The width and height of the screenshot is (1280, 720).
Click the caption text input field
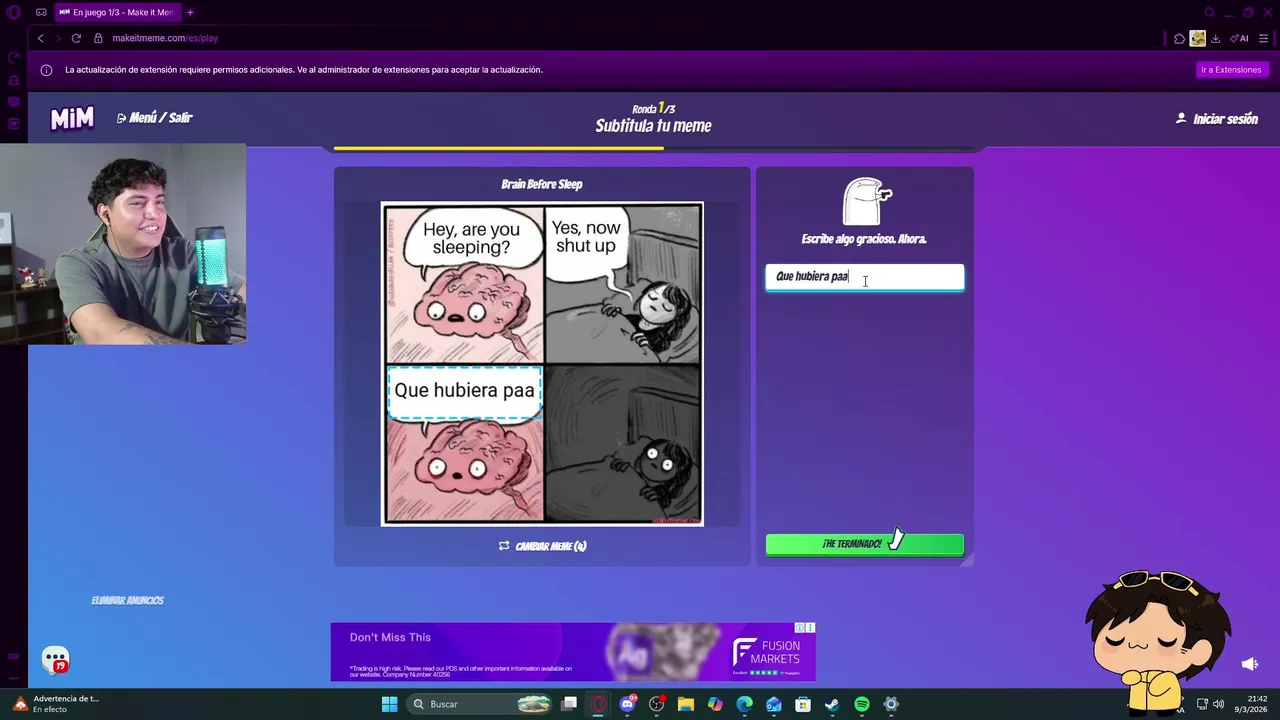tap(865, 277)
